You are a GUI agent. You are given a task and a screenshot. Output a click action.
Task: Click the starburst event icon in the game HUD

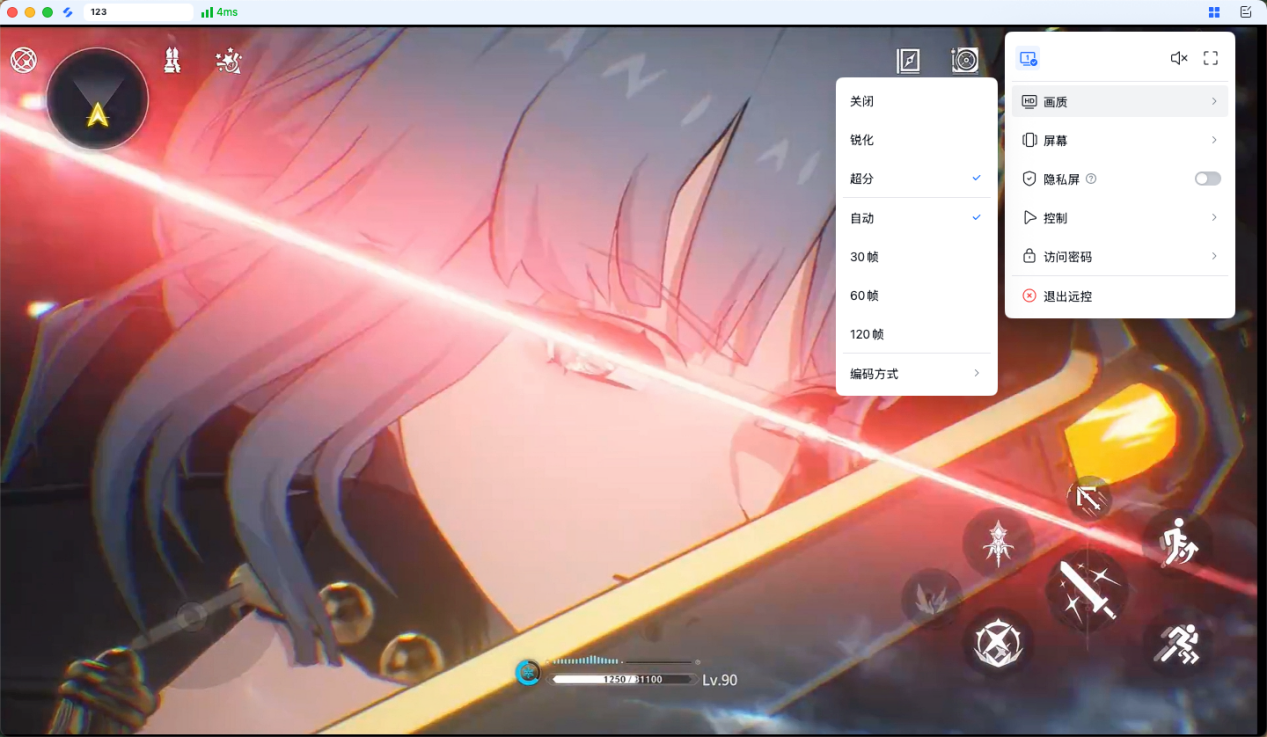[229, 61]
